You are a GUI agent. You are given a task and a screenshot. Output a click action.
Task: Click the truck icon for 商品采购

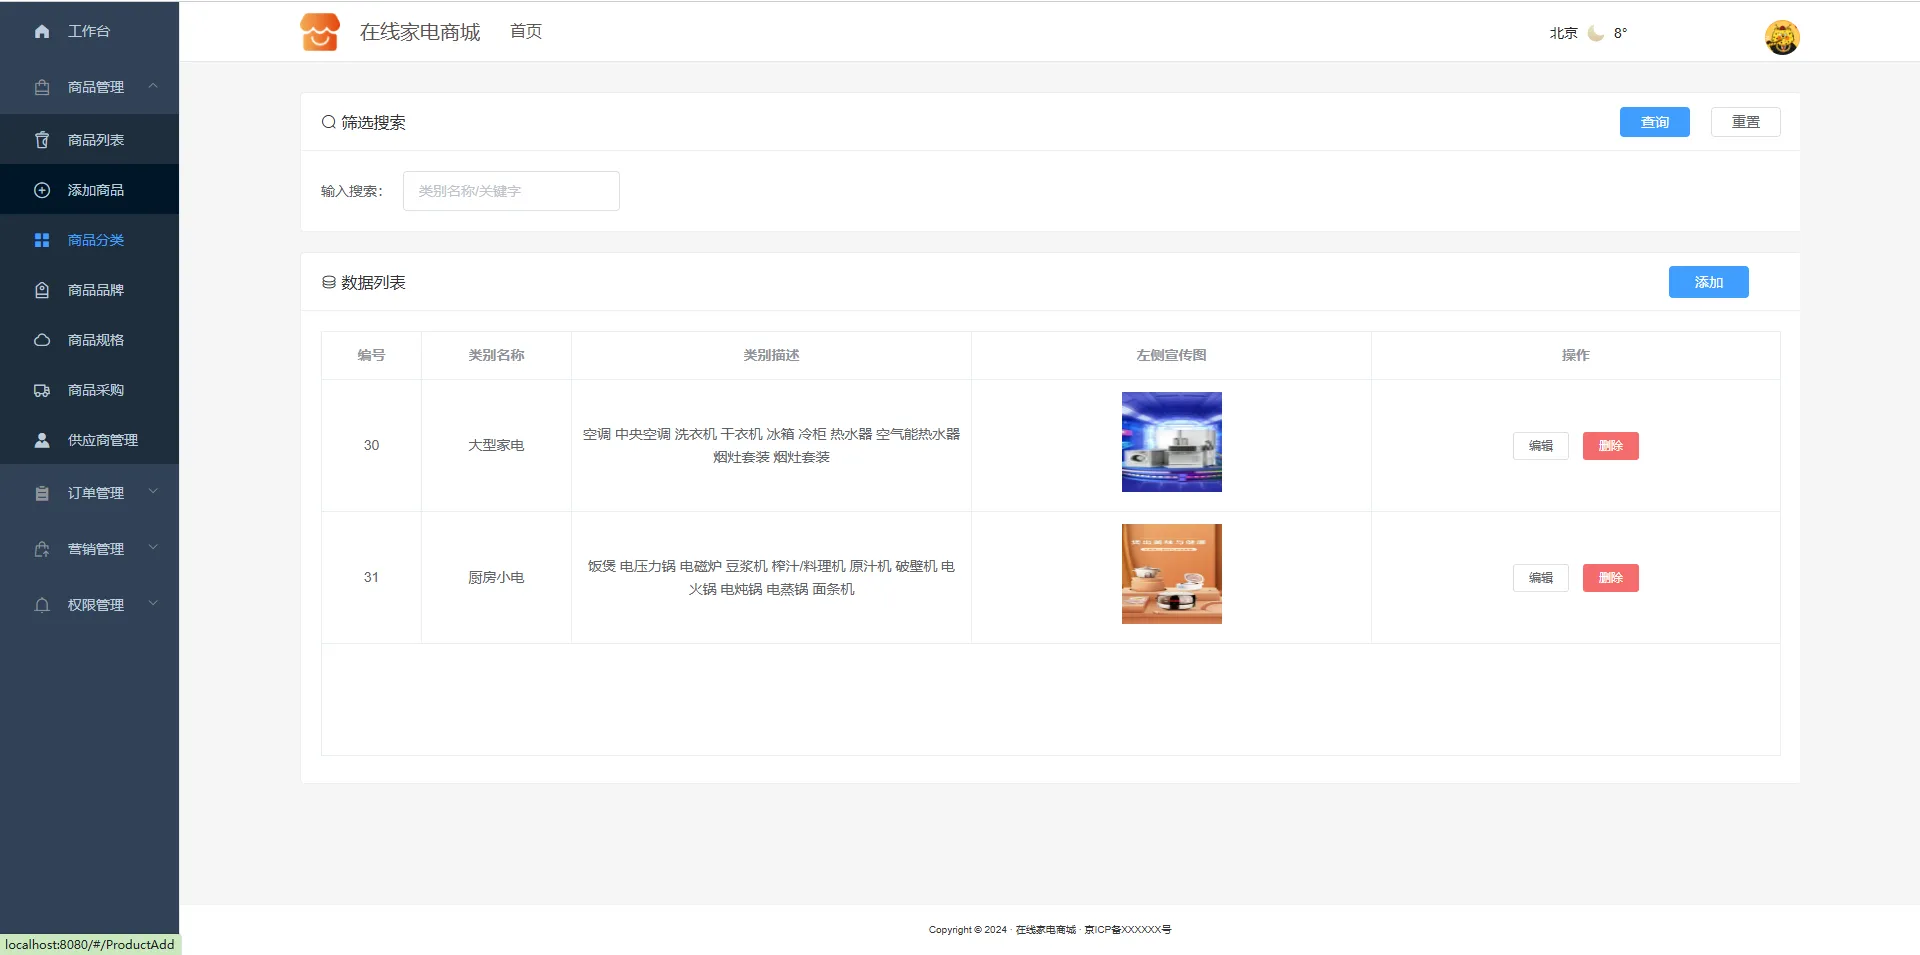(x=42, y=390)
